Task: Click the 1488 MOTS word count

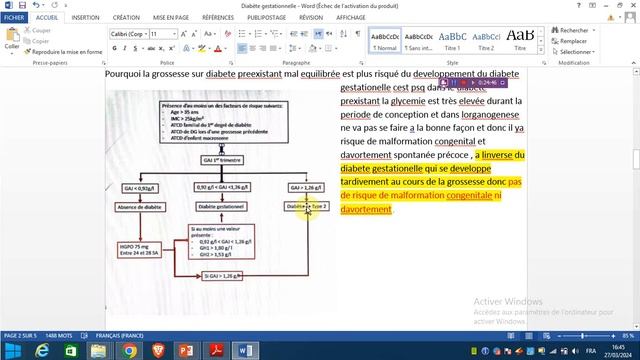Action: click(59, 336)
